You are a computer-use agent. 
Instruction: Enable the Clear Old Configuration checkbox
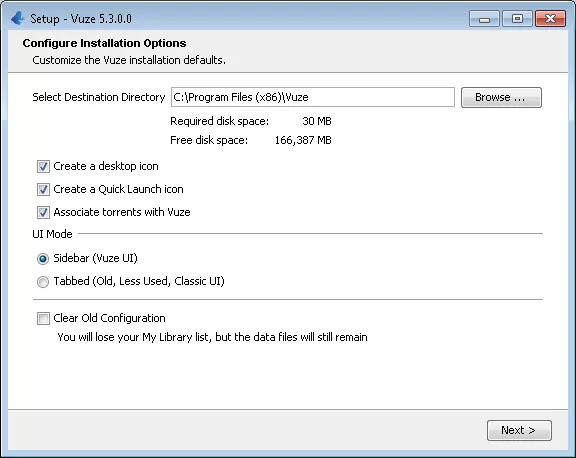tap(43, 318)
